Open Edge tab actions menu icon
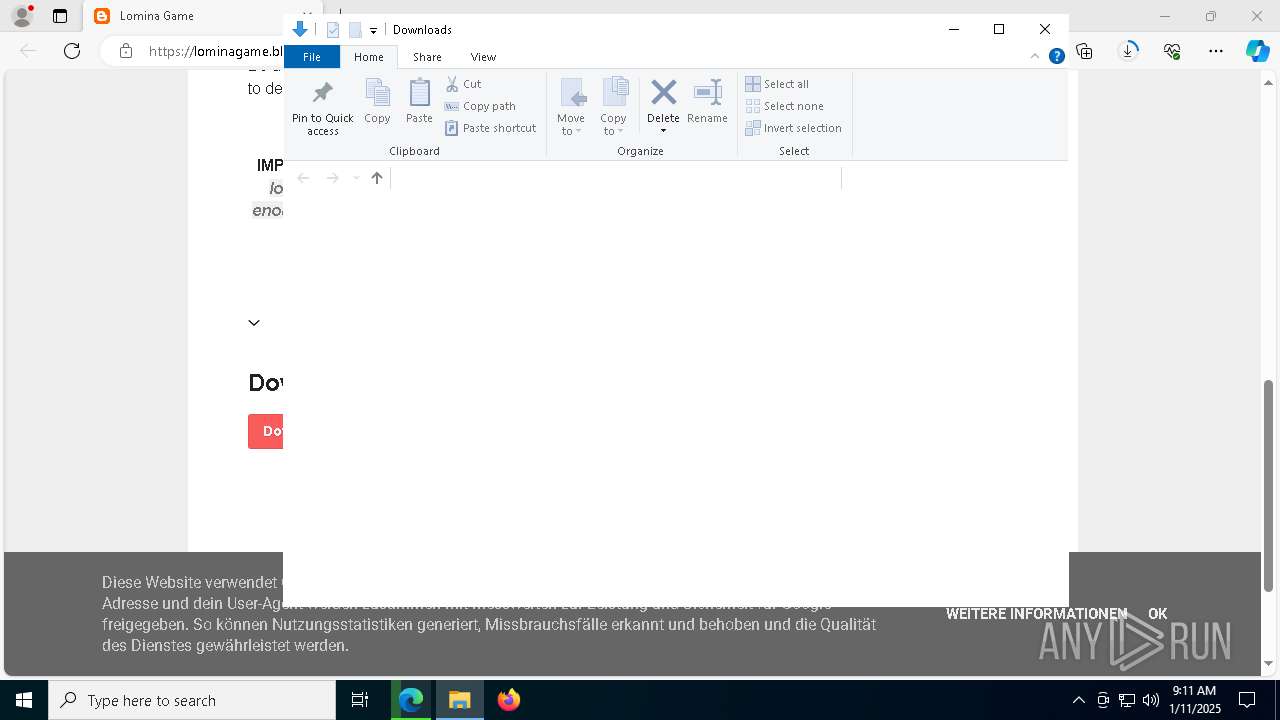 point(60,16)
